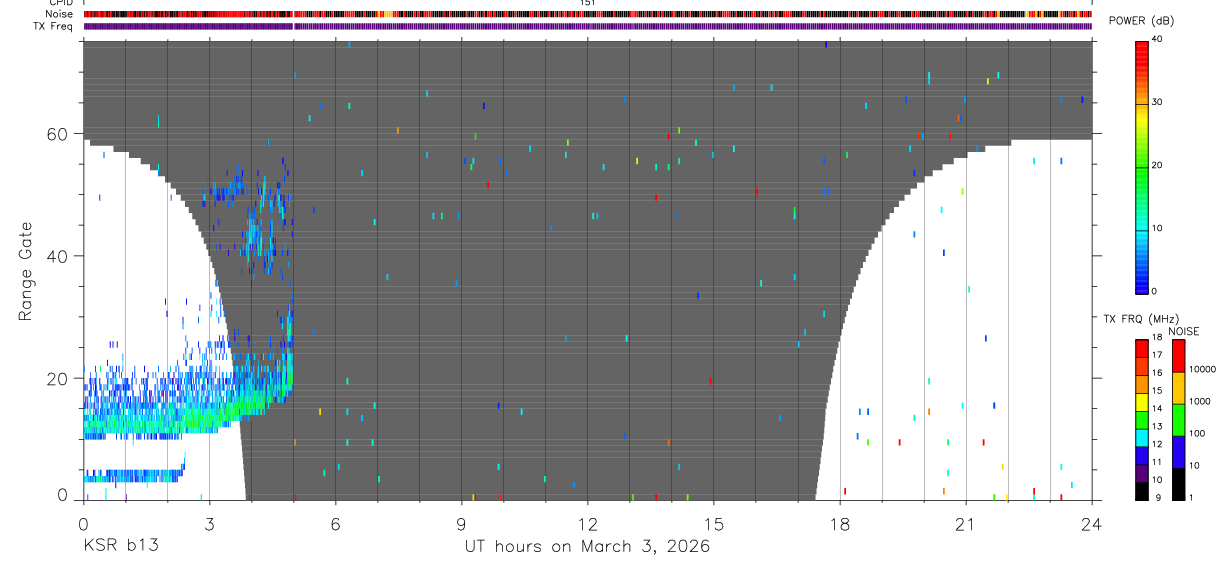Click the 15 tick on UT hours axis
Screen dimensions: 1228x567
click(714, 523)
